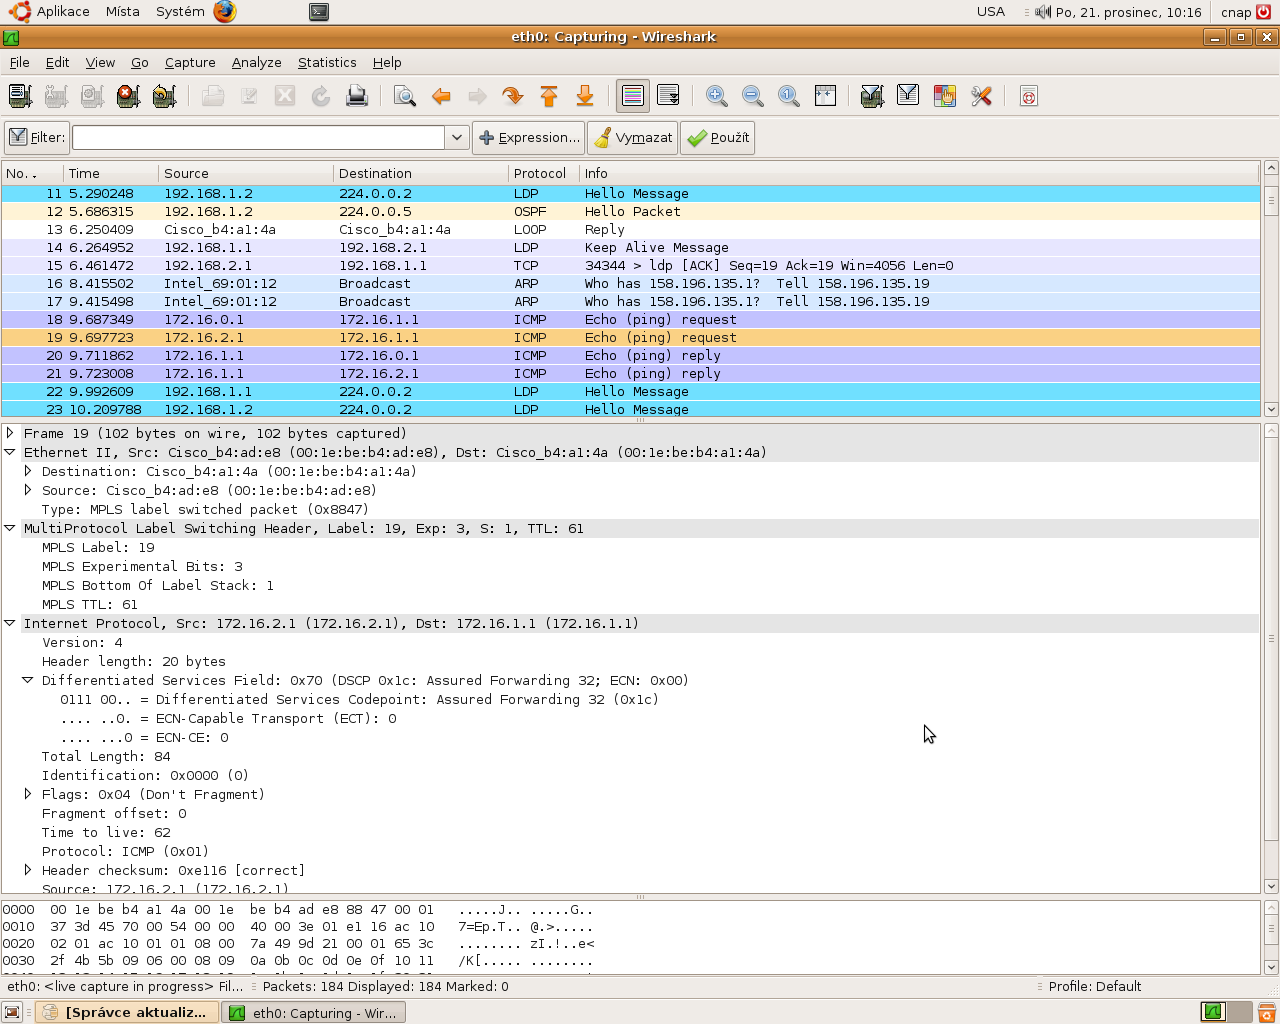Viewport: 1280px width, 1024px height.
Task: Collapse the Internet Protocol section
Action: 10,623
